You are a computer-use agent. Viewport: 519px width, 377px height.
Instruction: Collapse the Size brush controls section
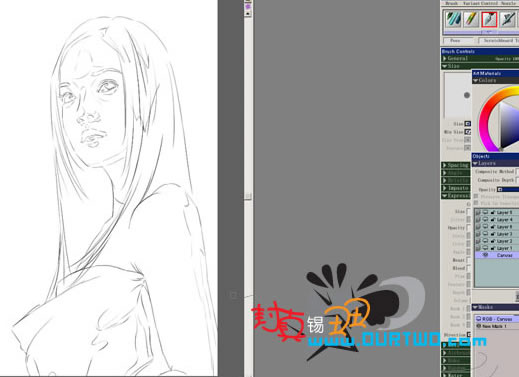(x=445, y=66)
